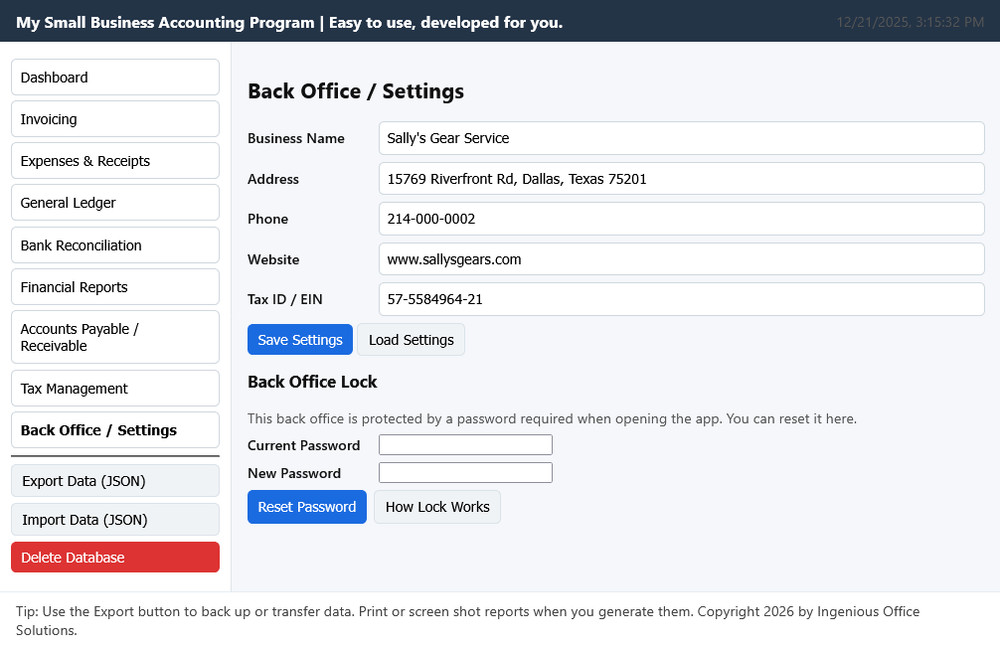
Task: View Financial Reports page
Action: [x=115, y=287]
